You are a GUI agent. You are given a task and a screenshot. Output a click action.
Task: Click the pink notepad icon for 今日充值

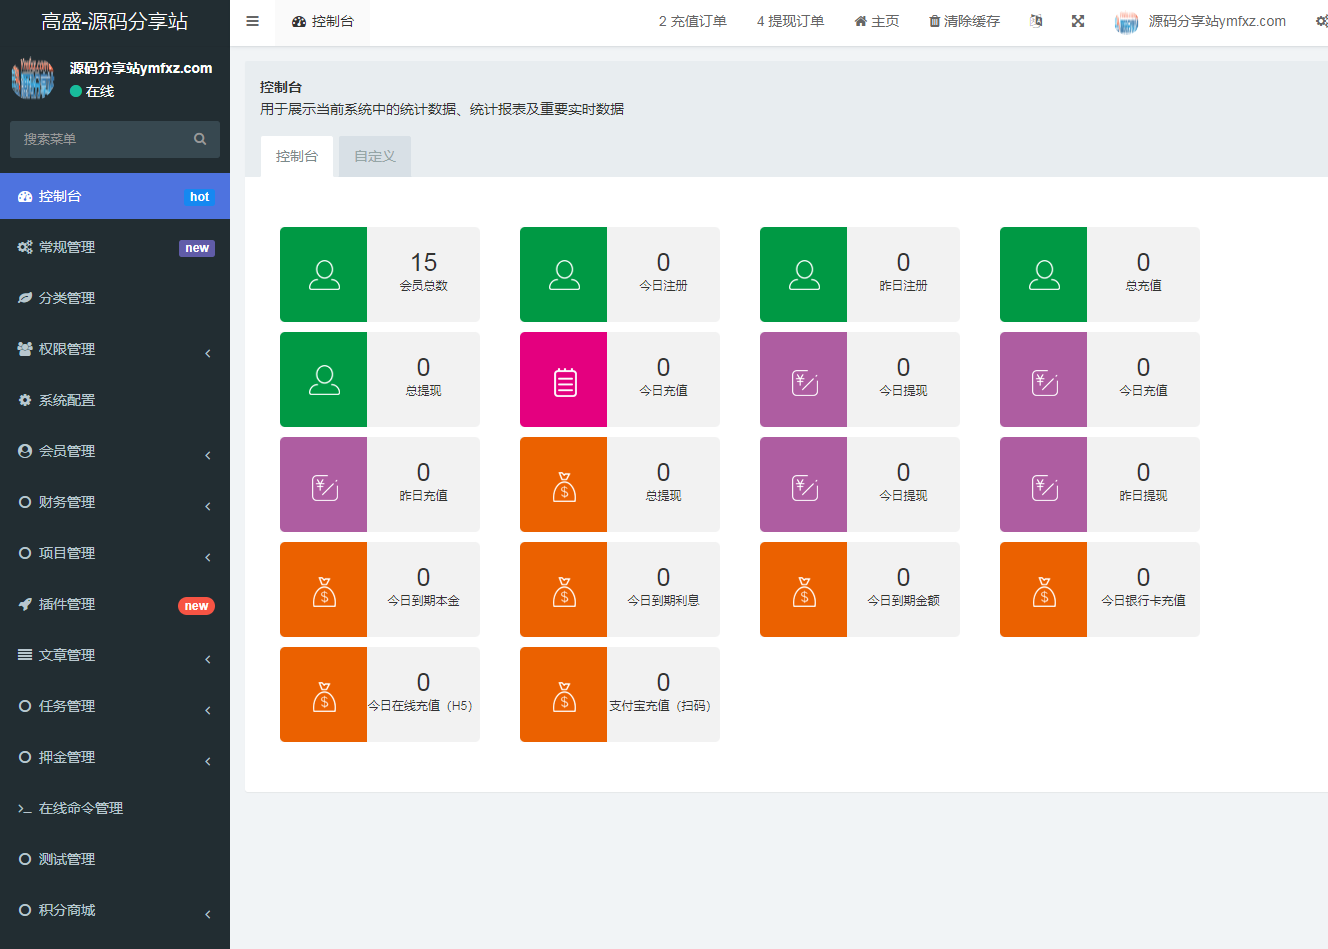point(564,381)
